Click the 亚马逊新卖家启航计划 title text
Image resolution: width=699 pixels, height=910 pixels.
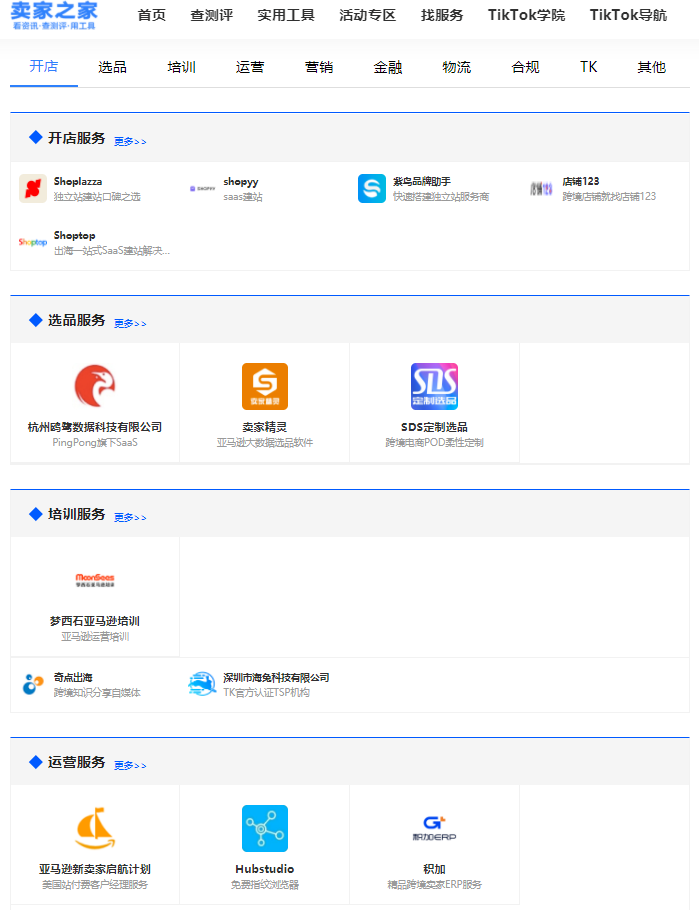pyautogui.click(x=95, y=869)
